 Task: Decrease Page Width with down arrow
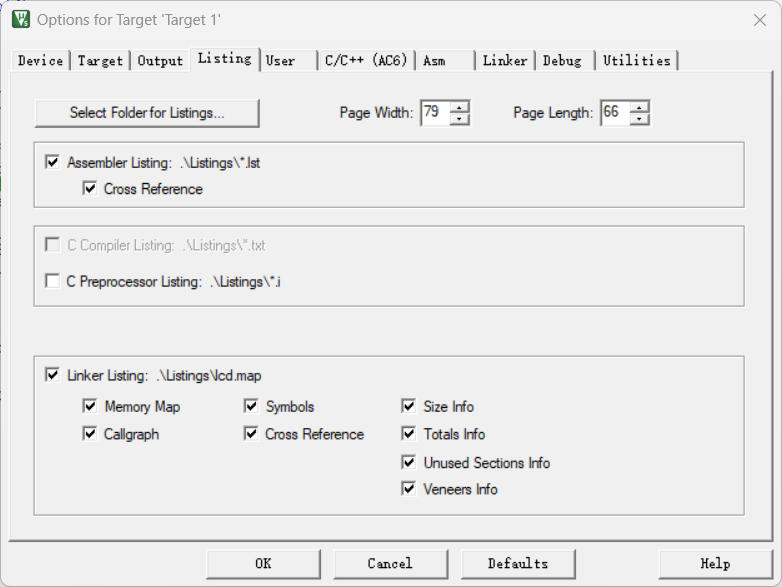(459, 119)
